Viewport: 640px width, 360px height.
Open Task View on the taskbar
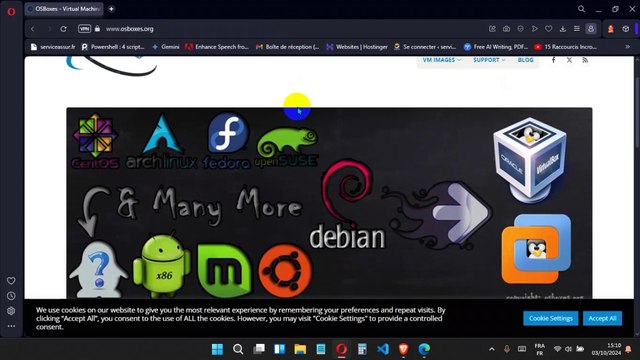(x=259, y=349)
